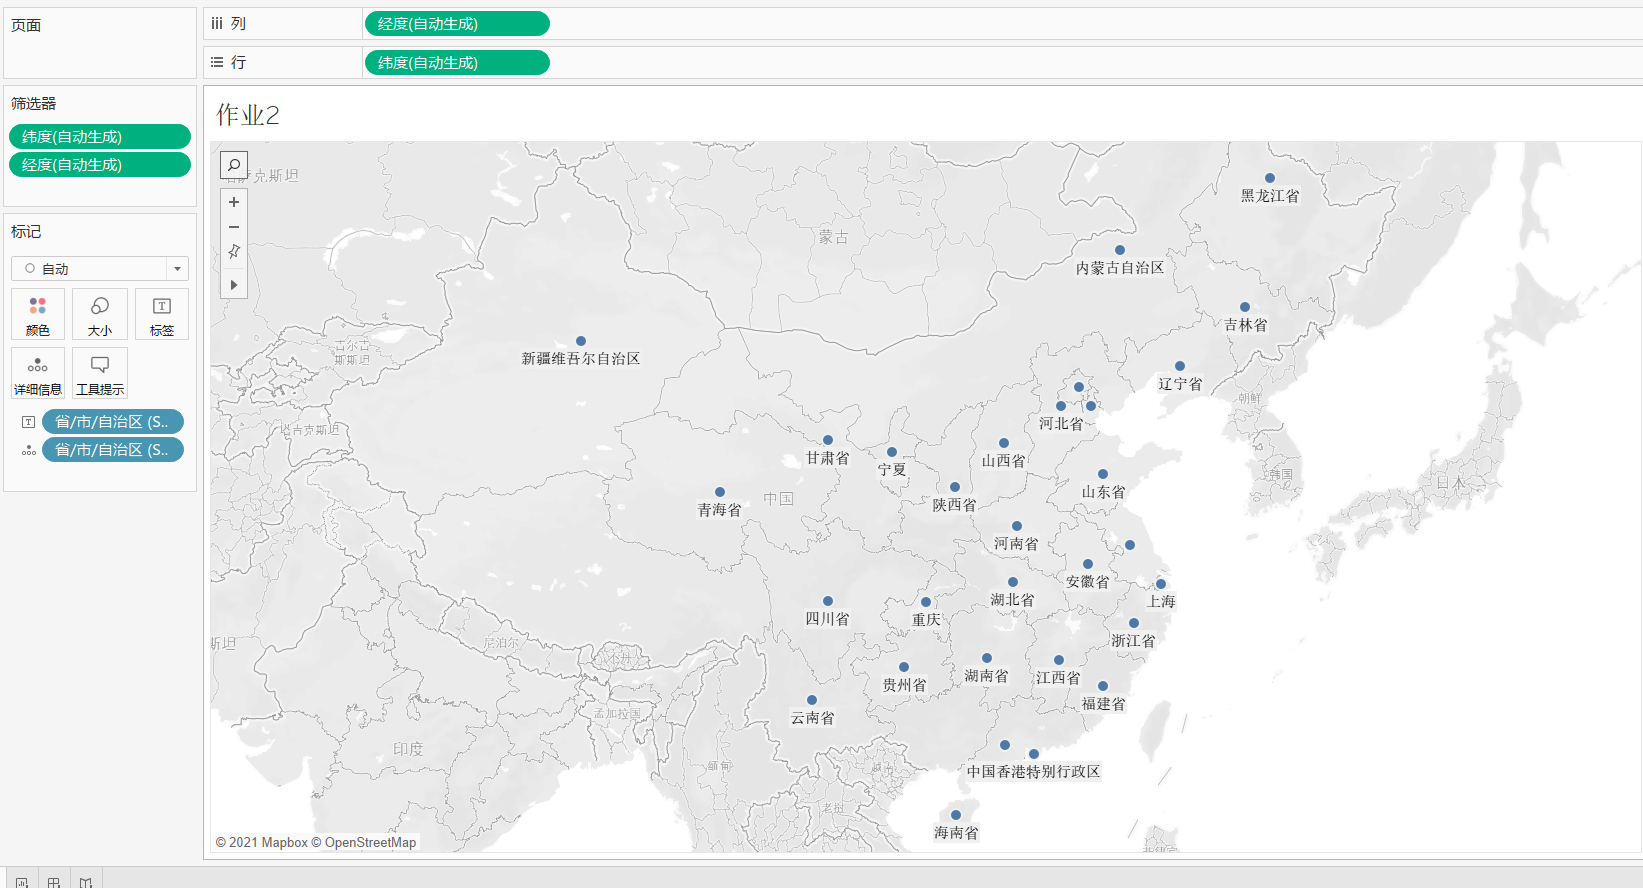Expand the map tools arrow flyout
Screen dimensions: 1643x888
[x=234, y=285]
